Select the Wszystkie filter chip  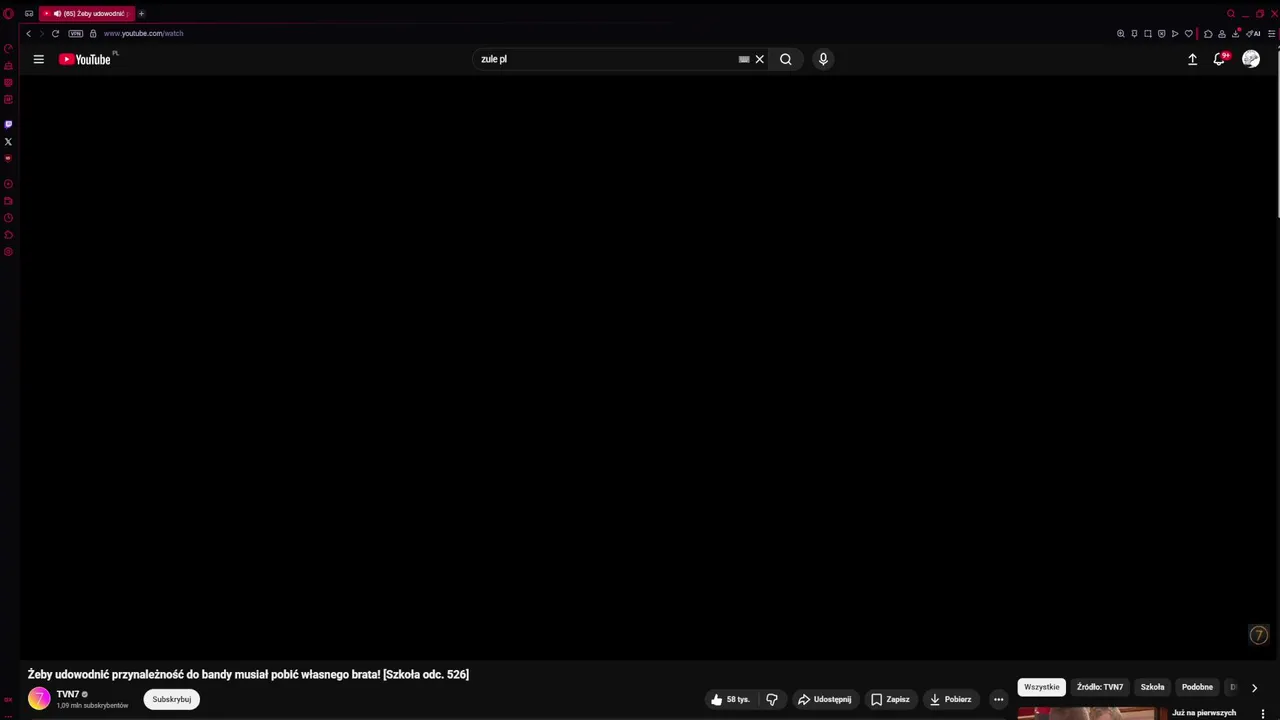(1041, 687)
